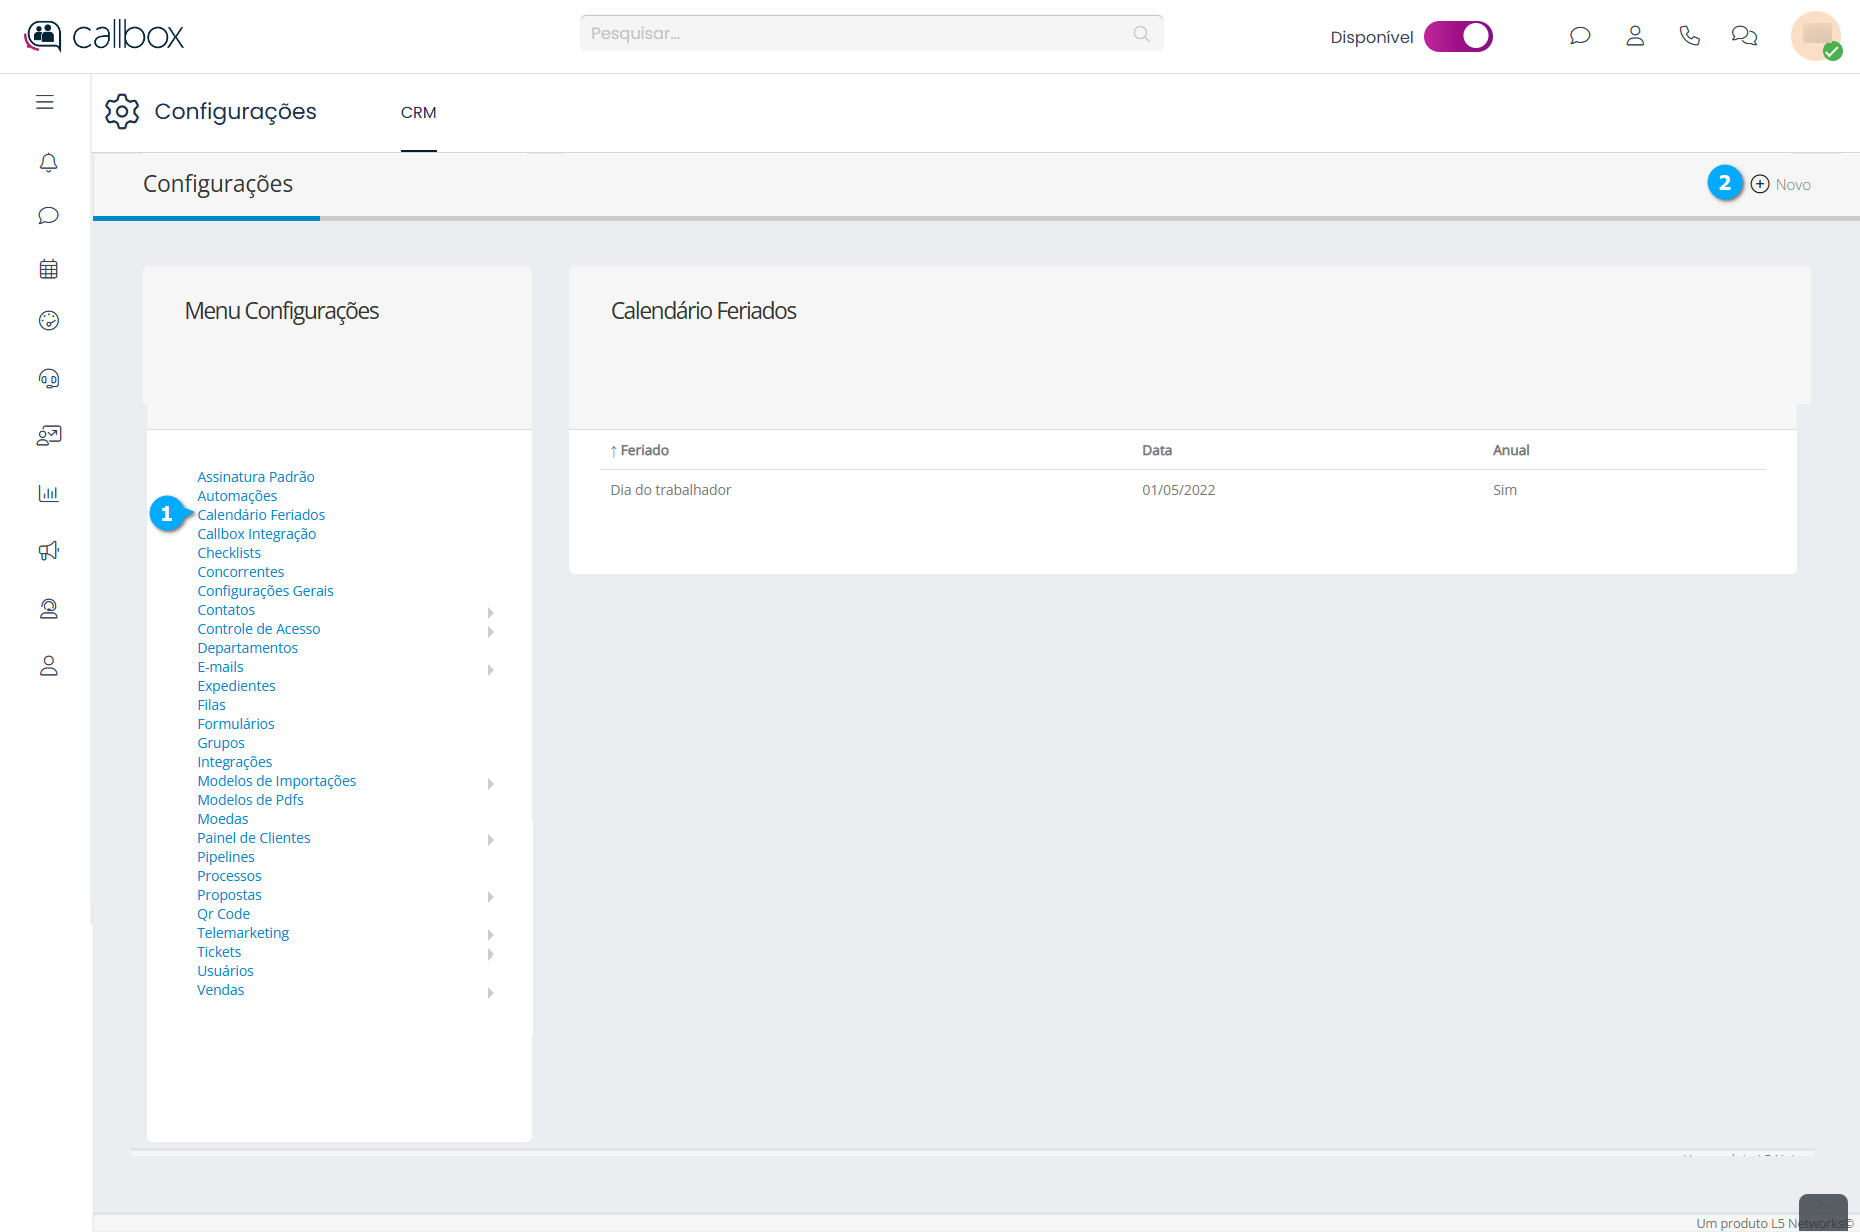This screenshot has width=1860, height=1232.
Task: Click the phone icon in header
Action: click(x=1689, y=36)
